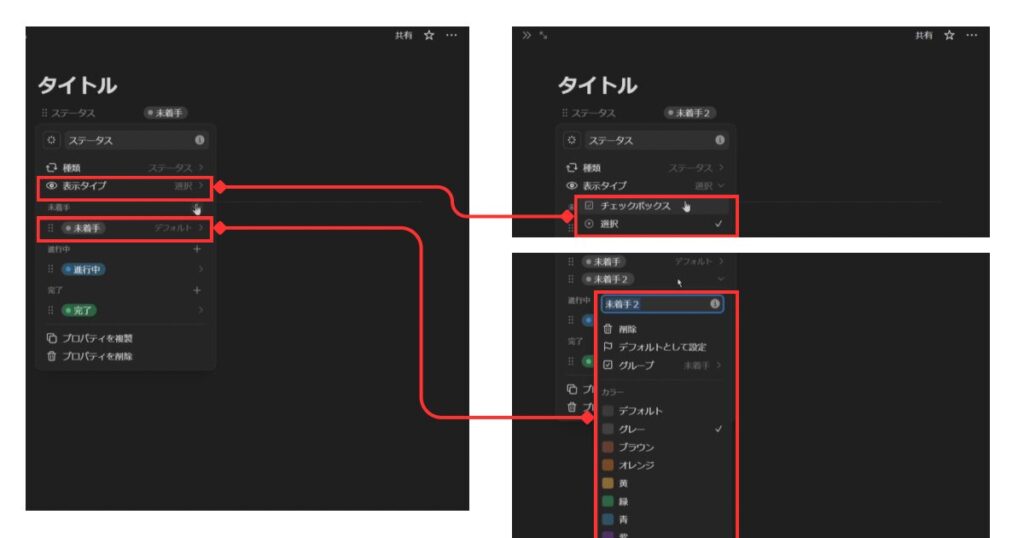Image resolution: width=1024 pixels, height=538 pixels.
Task: Click info icon inside the 未着手2 name field
Action: point(715,304)
